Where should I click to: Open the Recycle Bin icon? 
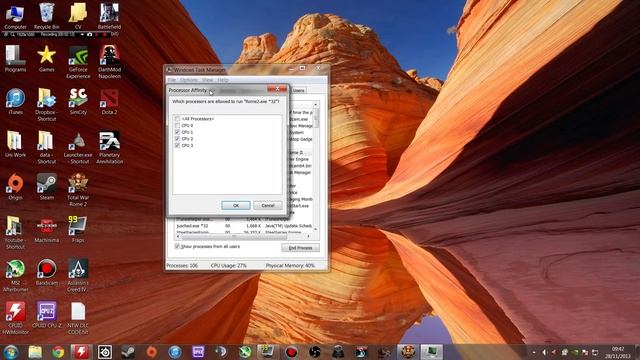(47, 16)
